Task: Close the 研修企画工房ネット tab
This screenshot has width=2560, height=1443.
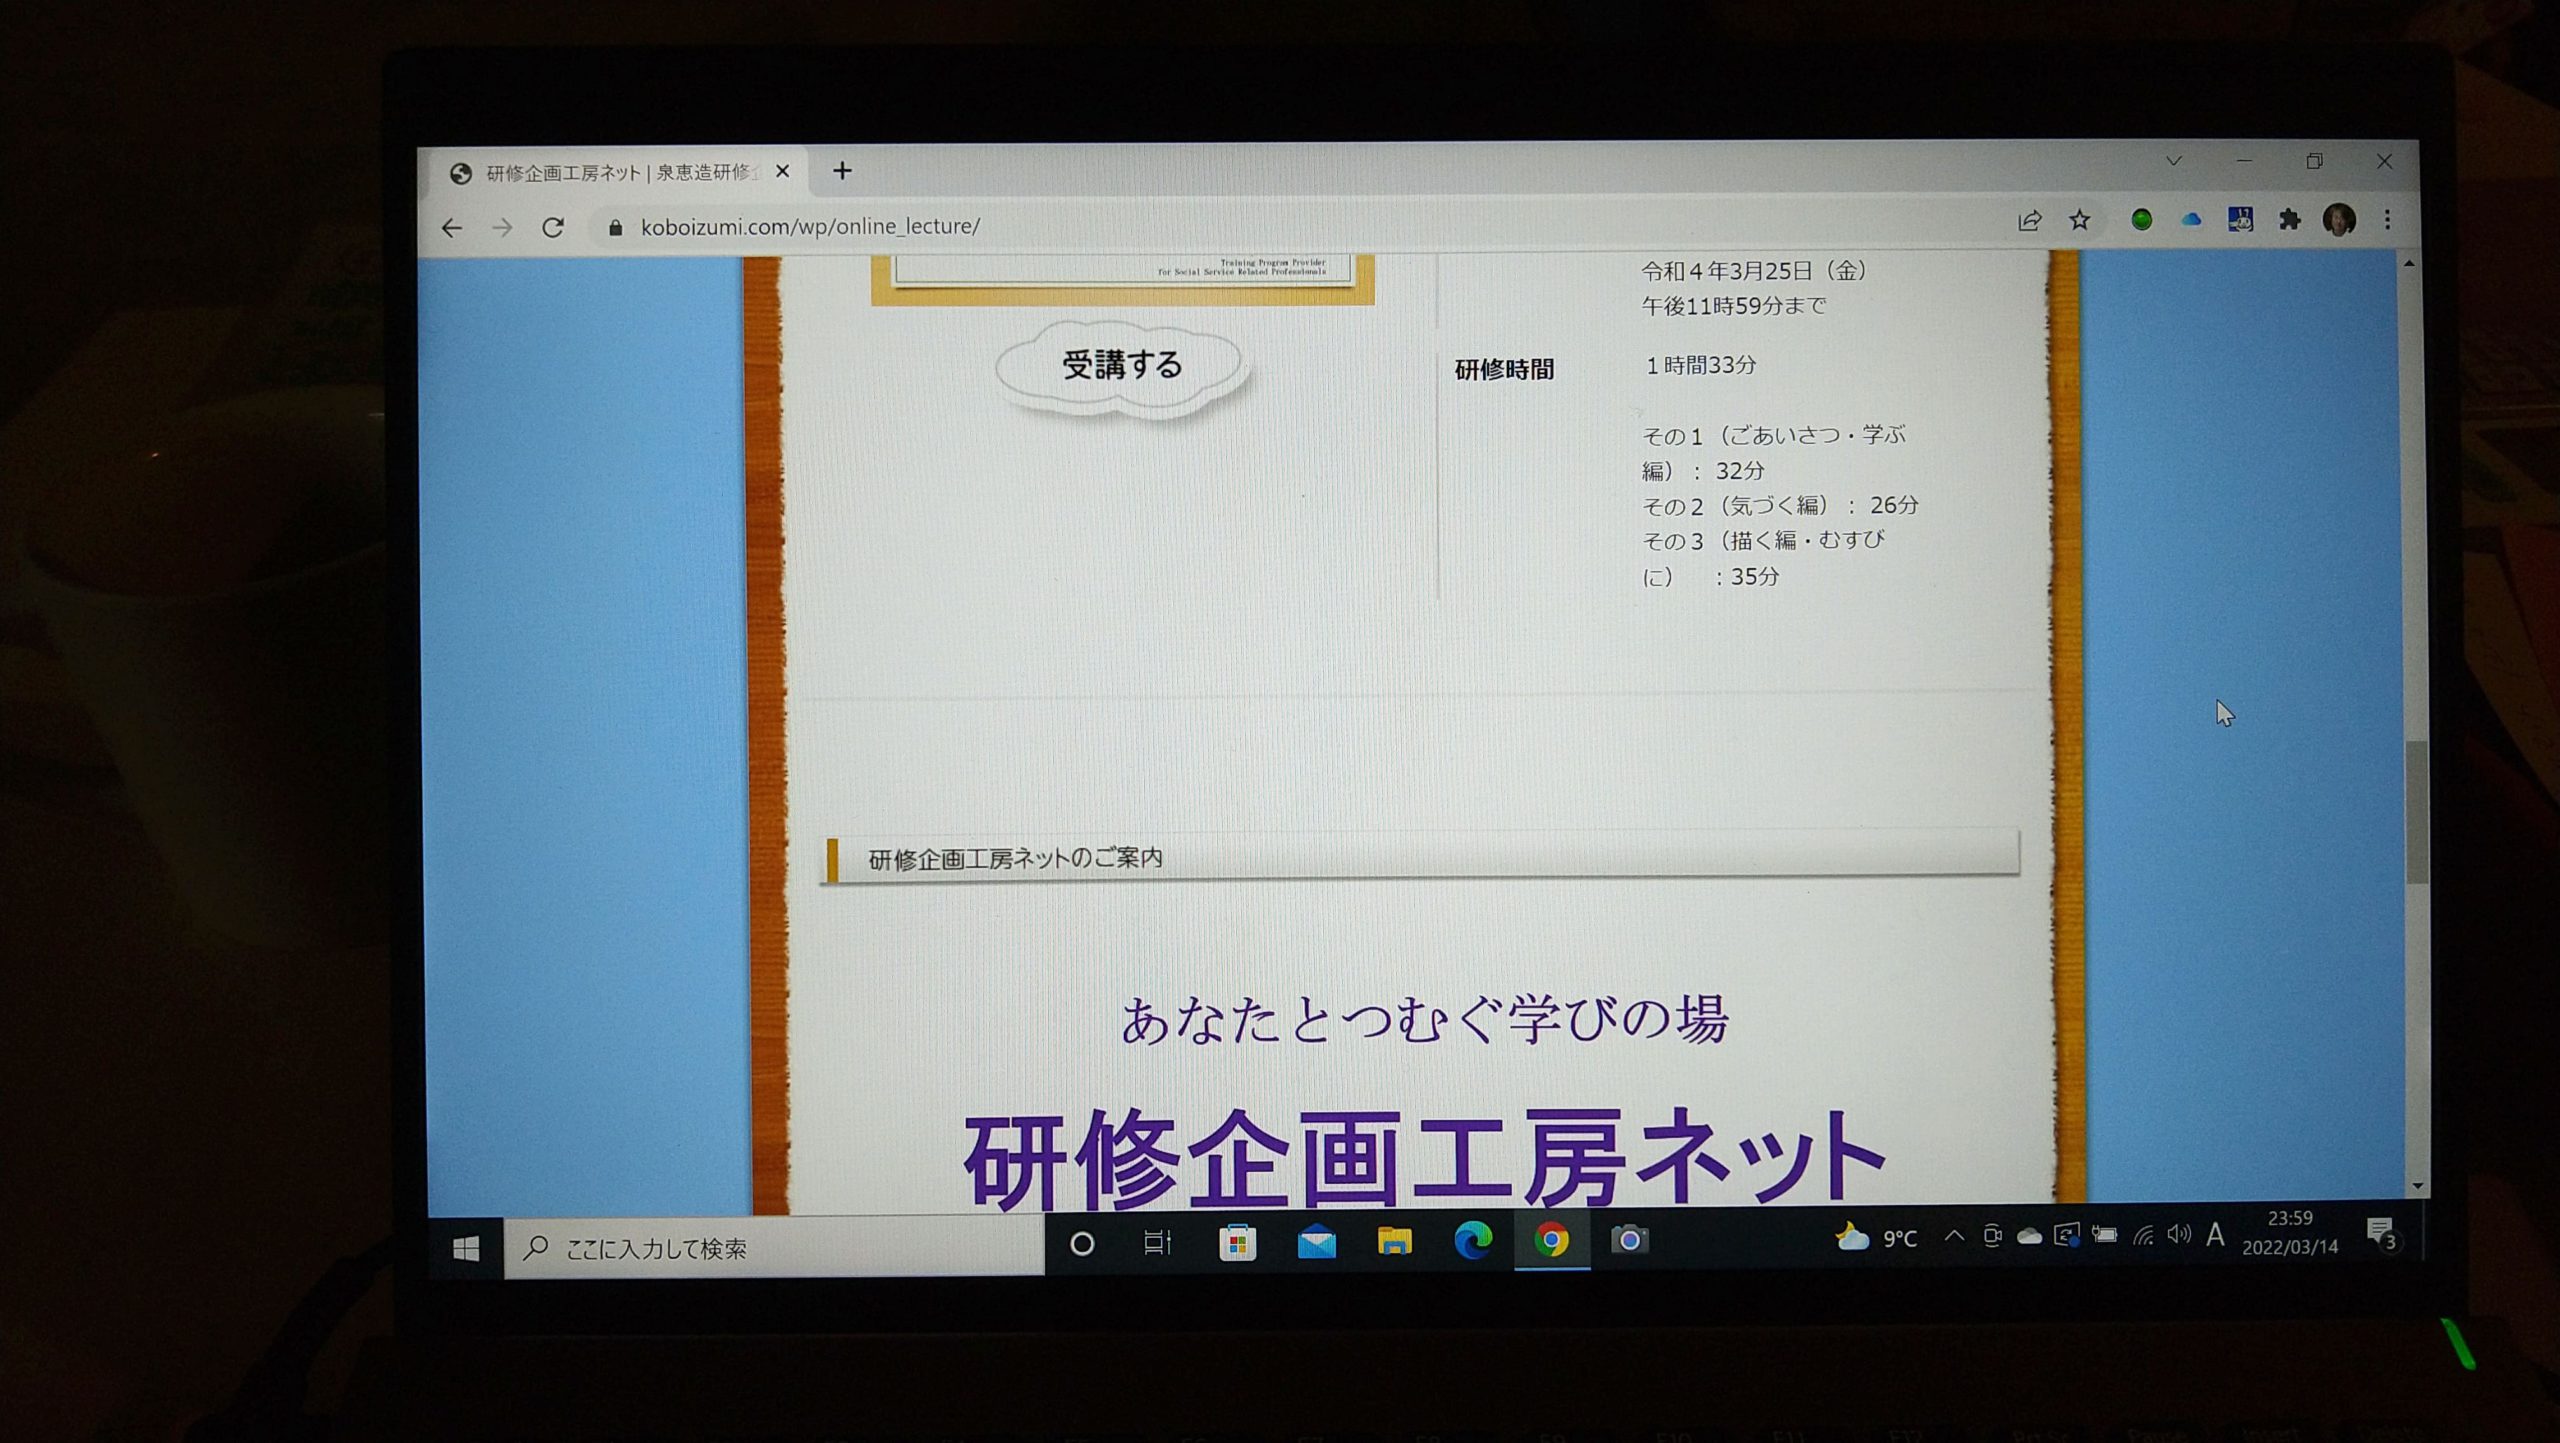Action: [x=782, y=171]
